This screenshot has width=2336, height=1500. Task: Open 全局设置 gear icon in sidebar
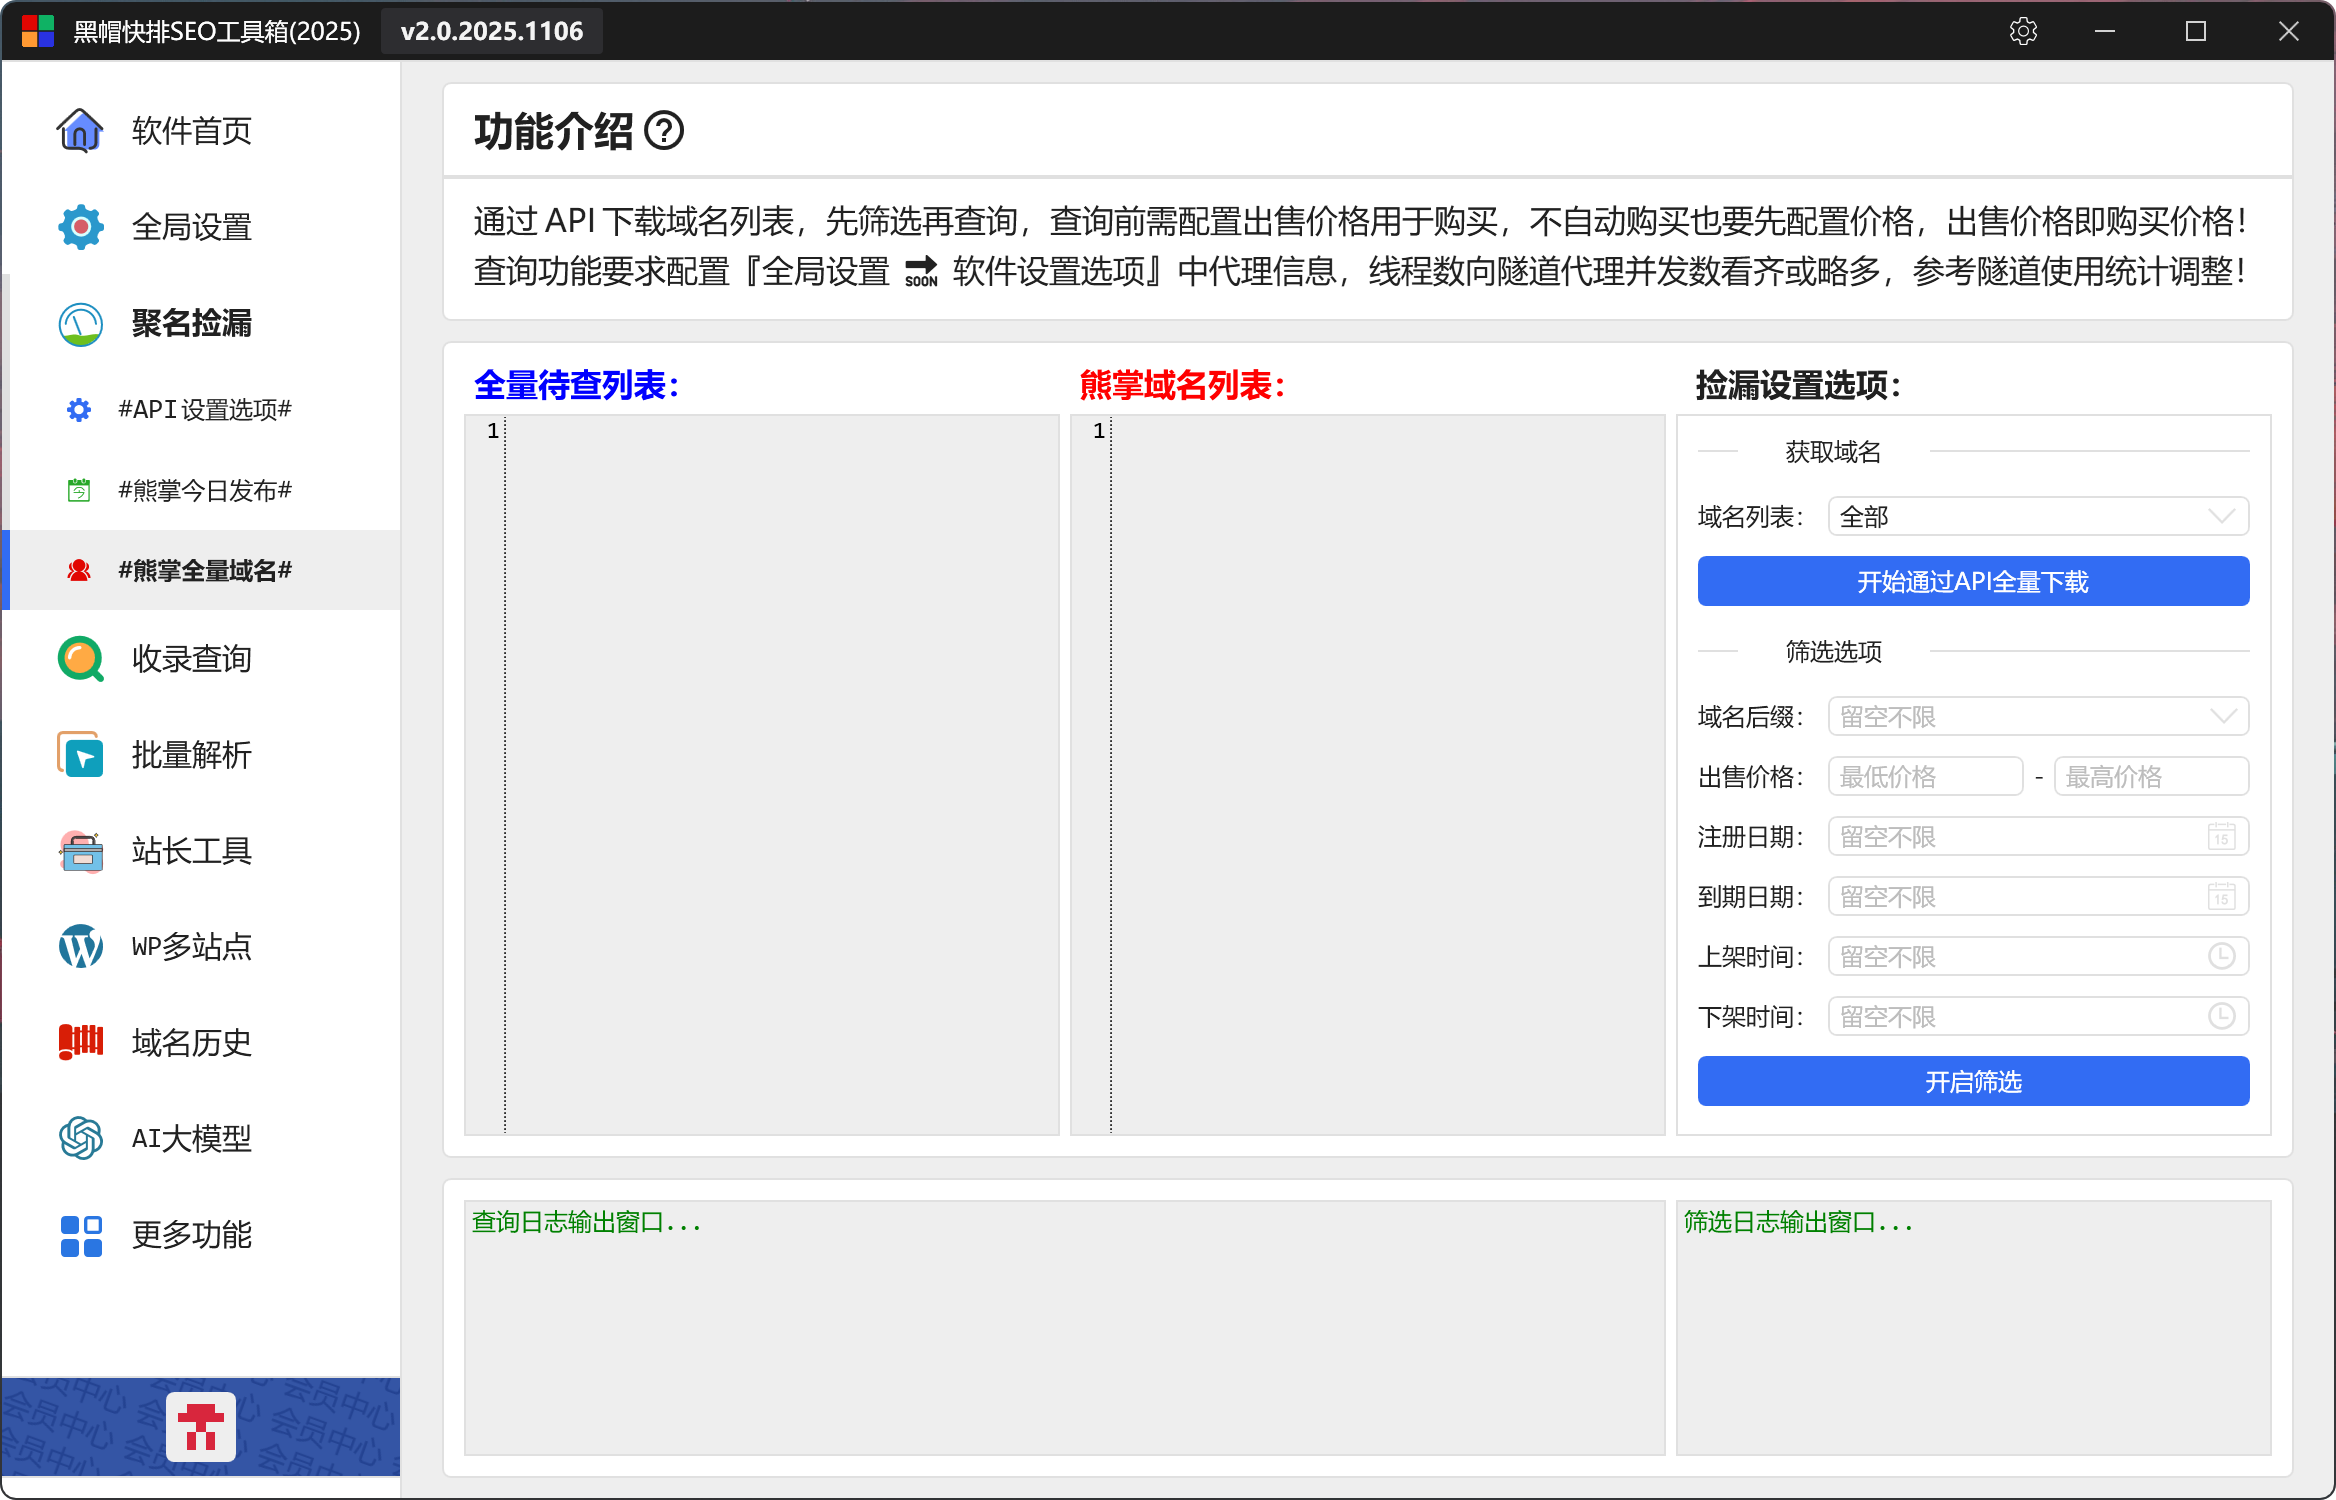tap(80, 227)
